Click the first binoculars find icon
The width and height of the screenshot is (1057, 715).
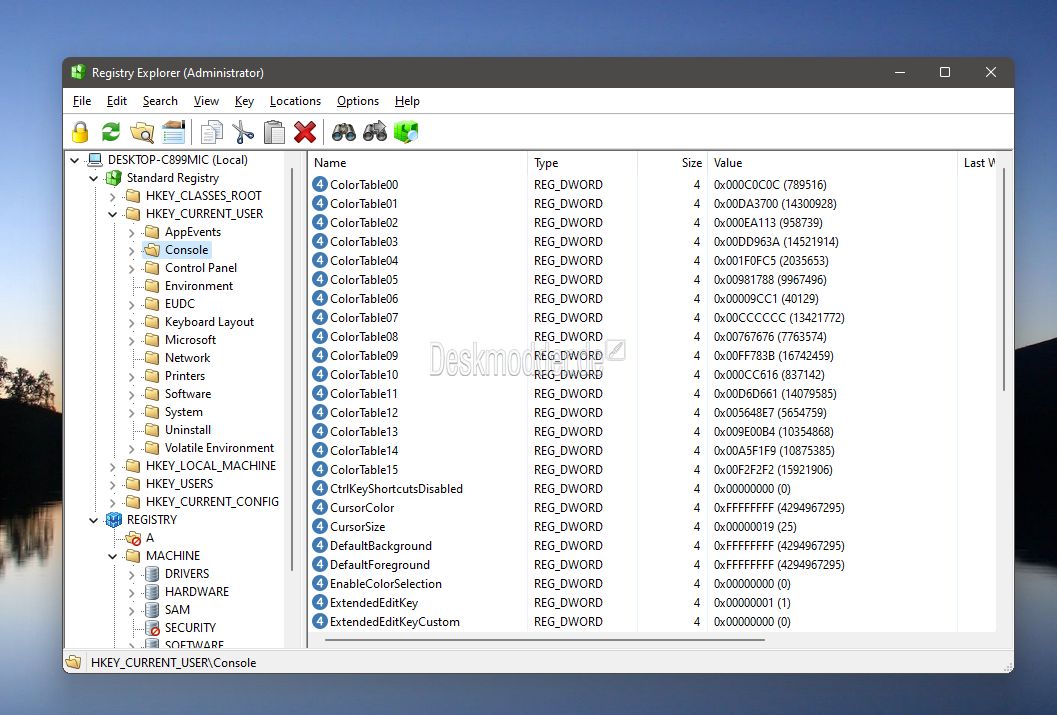tap(344, 132)
